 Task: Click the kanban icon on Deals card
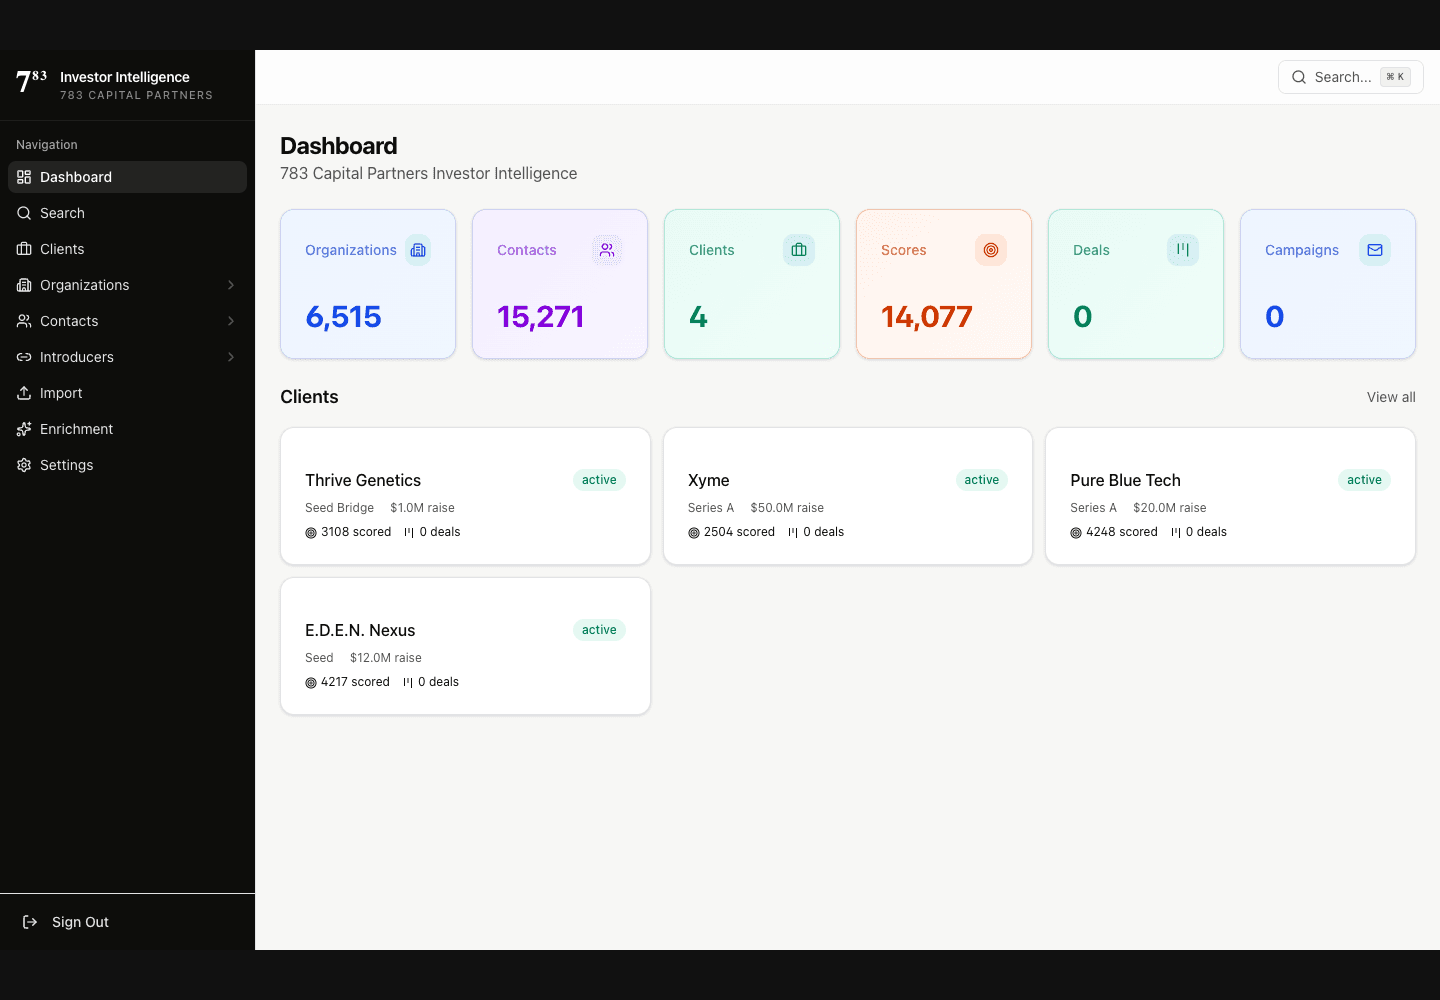(1183, 250)
